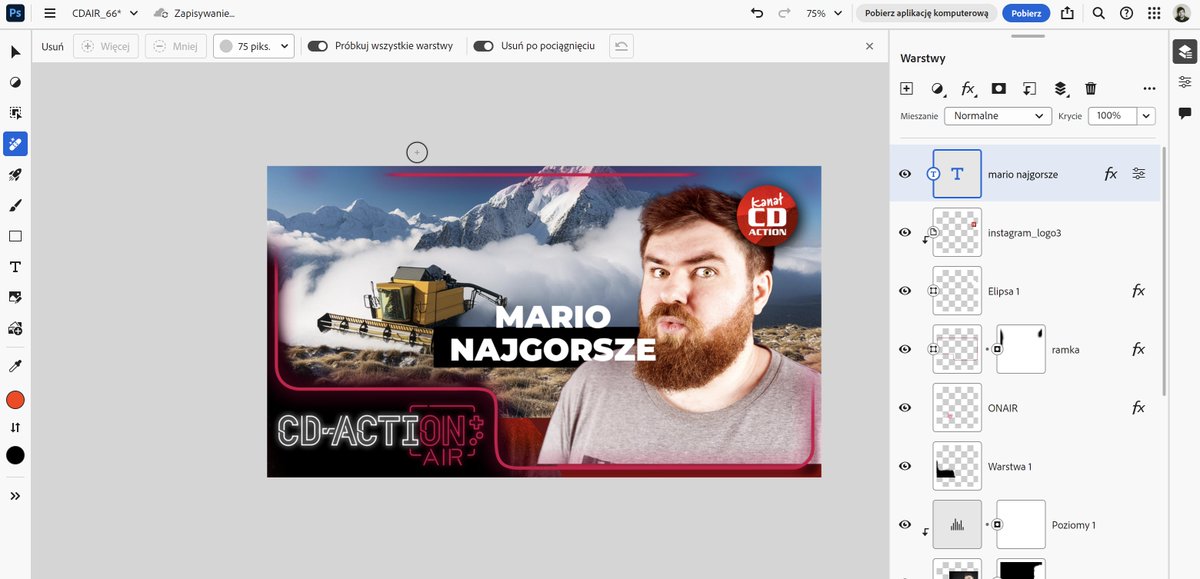Open Layers panel more options
The image size is (1200, 579).
pyautogui.click(x=1149, y=88)
